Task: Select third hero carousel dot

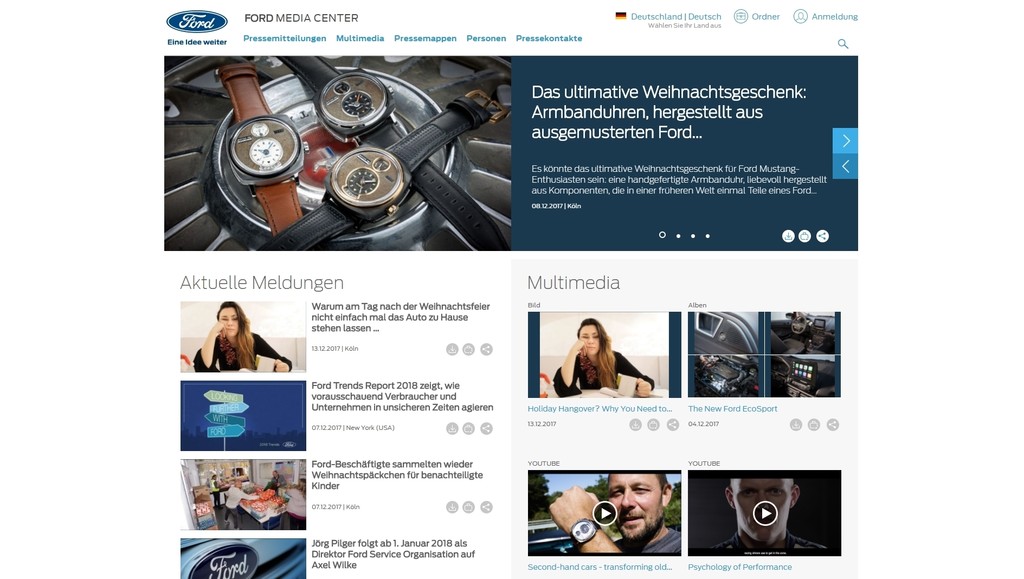Action: tap(693, 236)
